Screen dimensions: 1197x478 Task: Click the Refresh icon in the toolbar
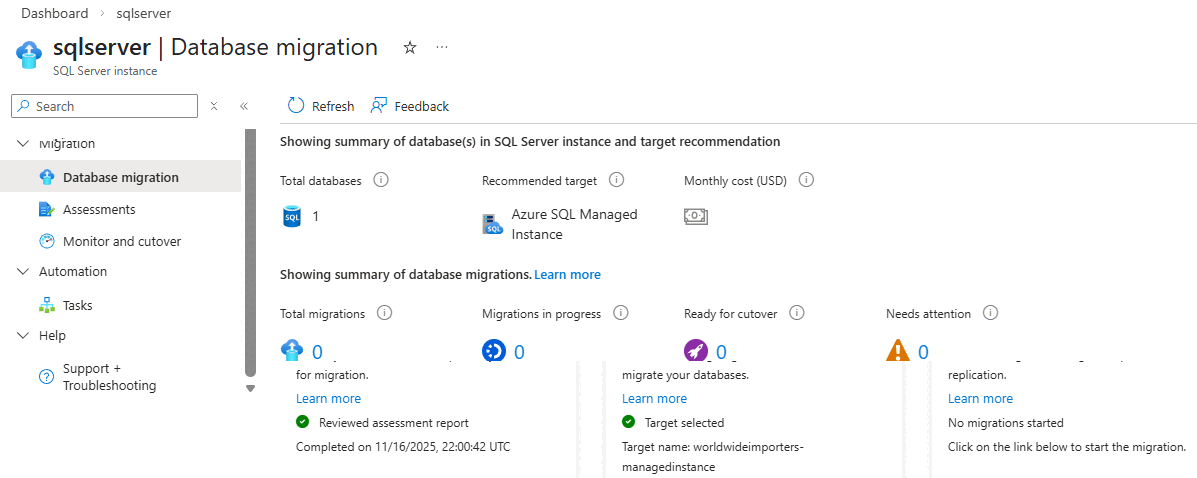click(296, 106)
